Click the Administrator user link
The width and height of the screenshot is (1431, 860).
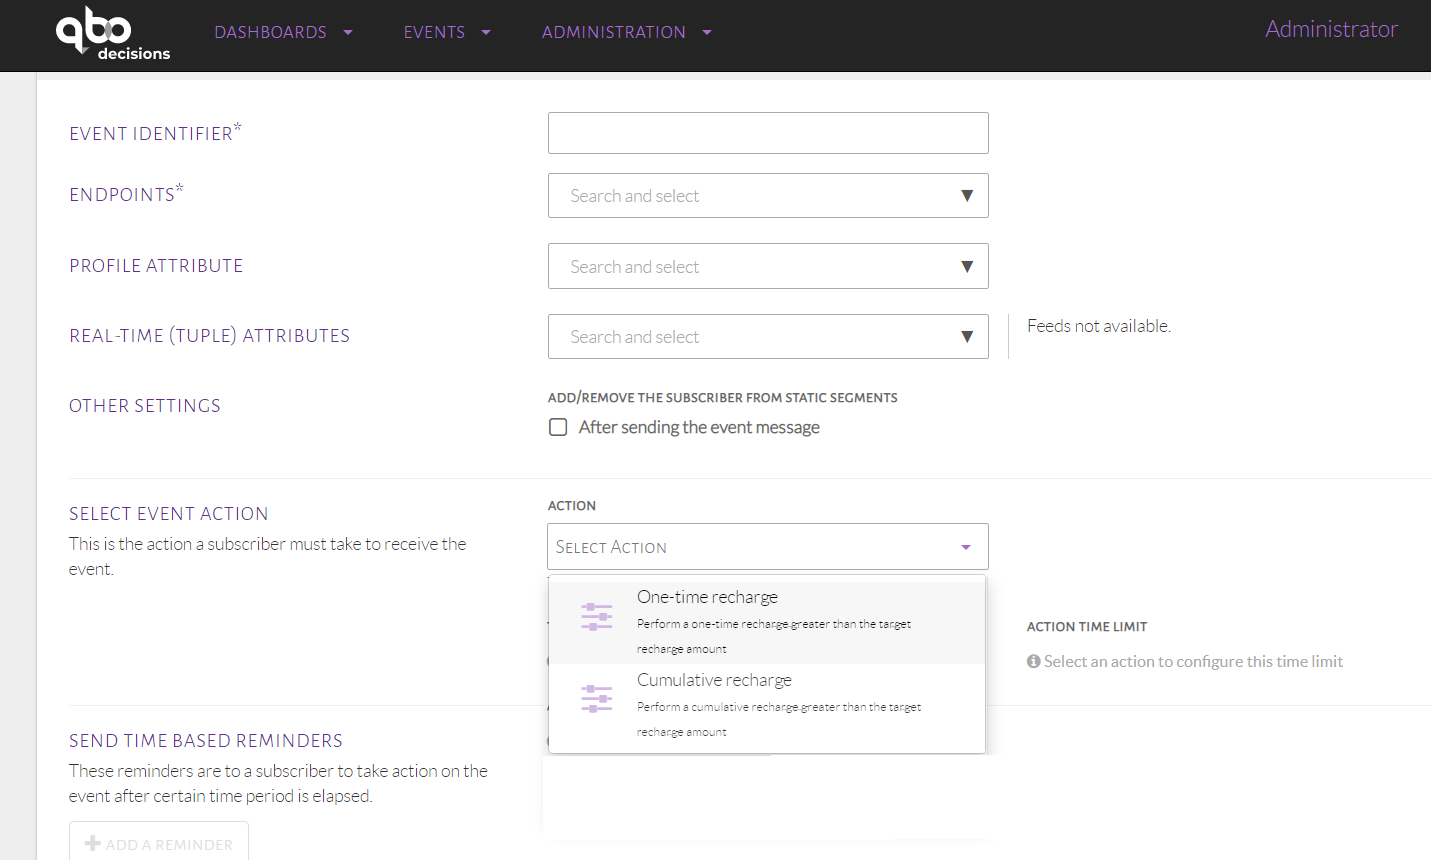coord(1331,29)
